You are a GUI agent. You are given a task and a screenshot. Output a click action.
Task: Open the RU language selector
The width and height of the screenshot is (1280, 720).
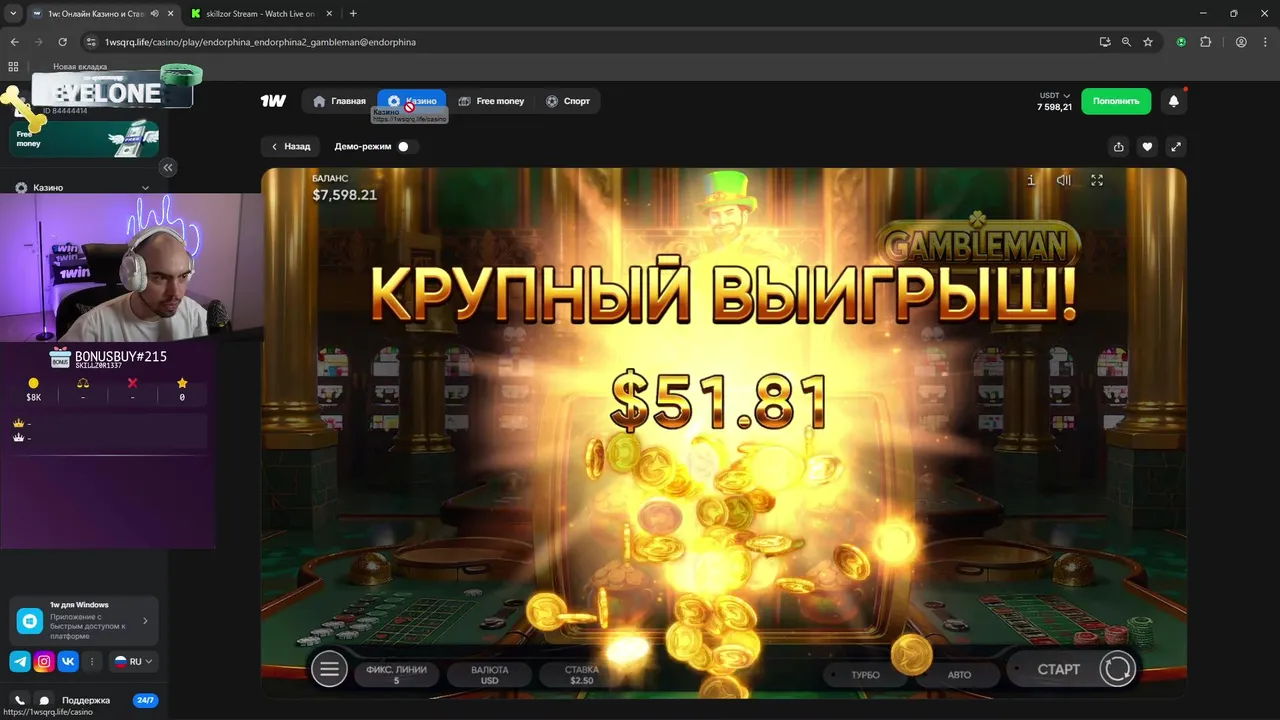(133, 661)
